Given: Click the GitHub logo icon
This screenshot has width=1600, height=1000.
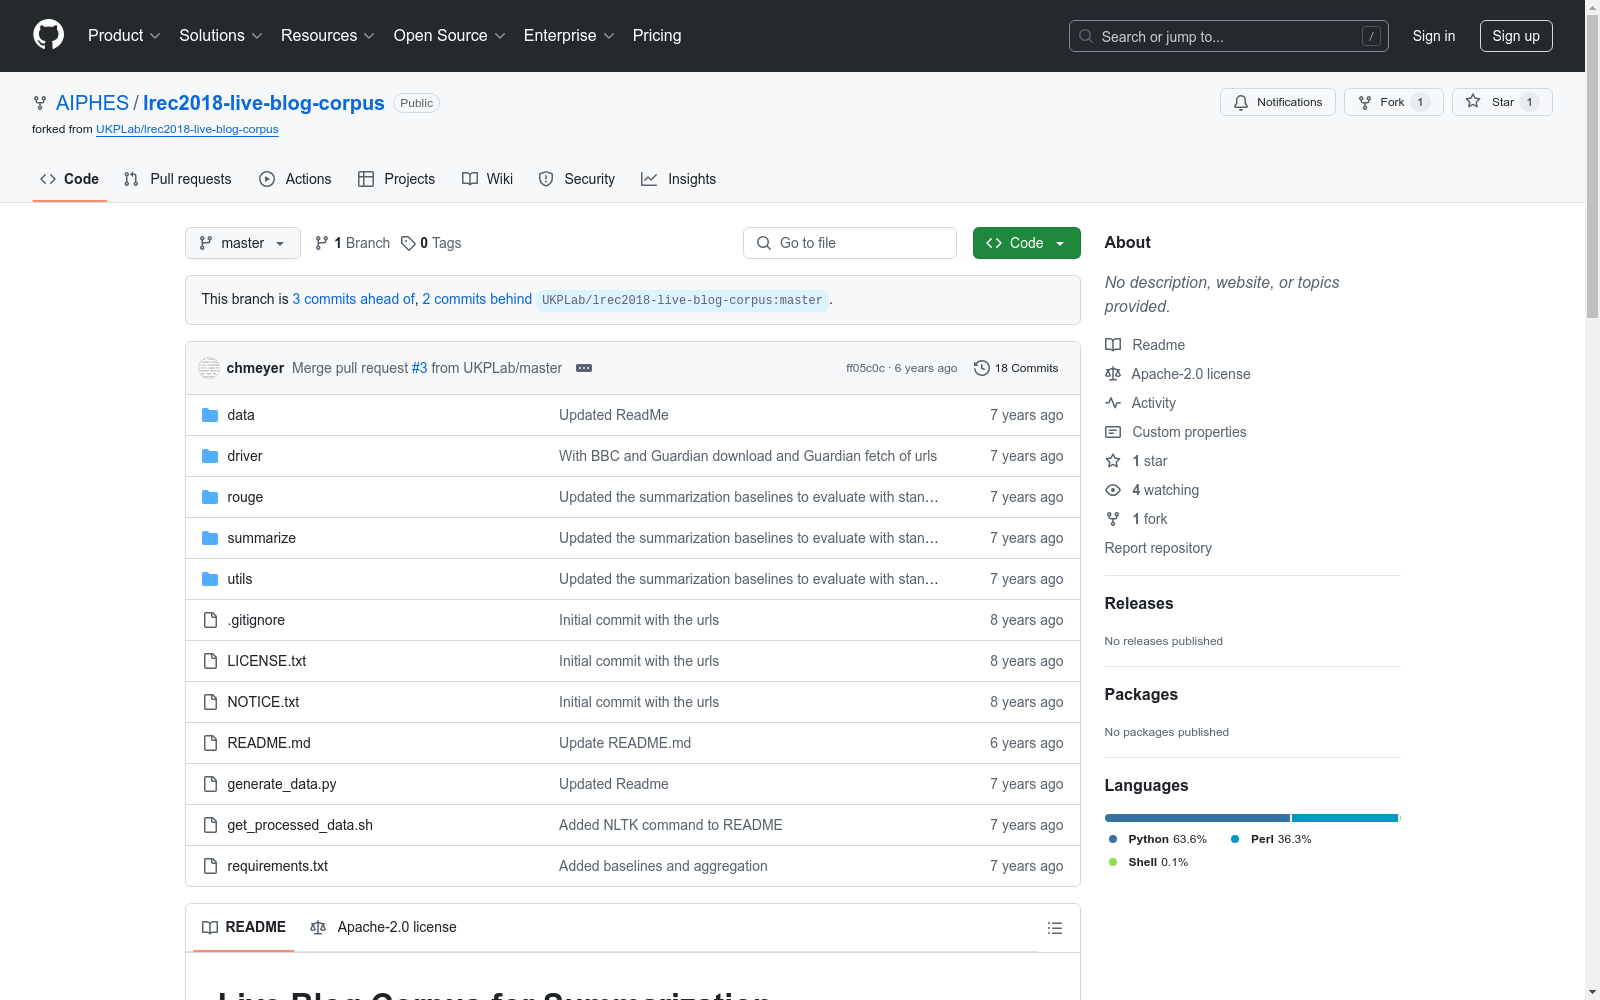Looking at the screenshot, I should pos(48,35).
